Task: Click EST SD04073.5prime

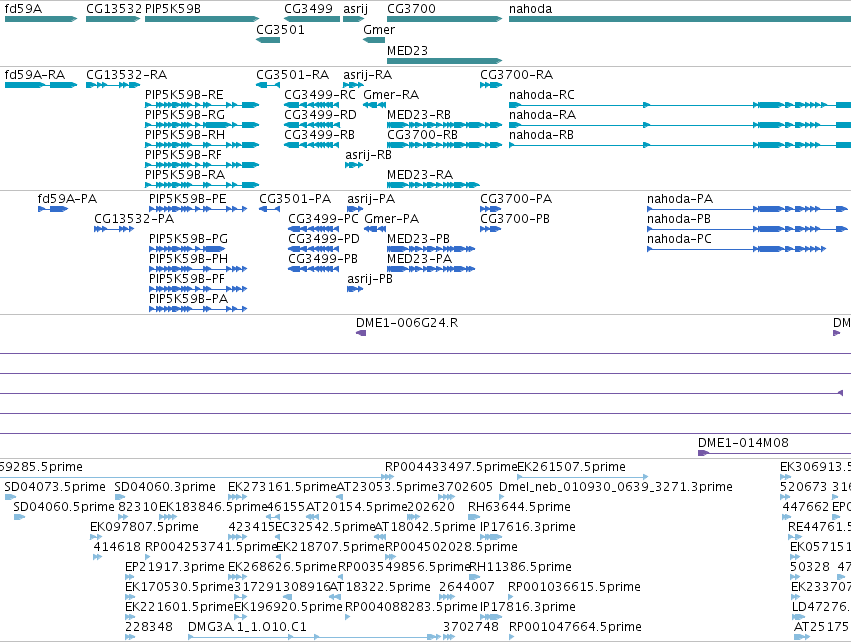Action: (x=55, y=487)
